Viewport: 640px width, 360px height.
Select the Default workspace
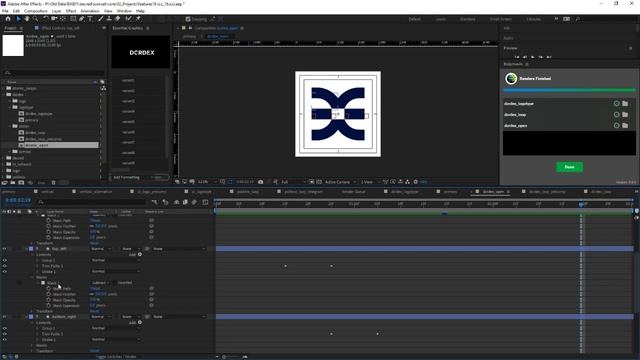point(414,19)
